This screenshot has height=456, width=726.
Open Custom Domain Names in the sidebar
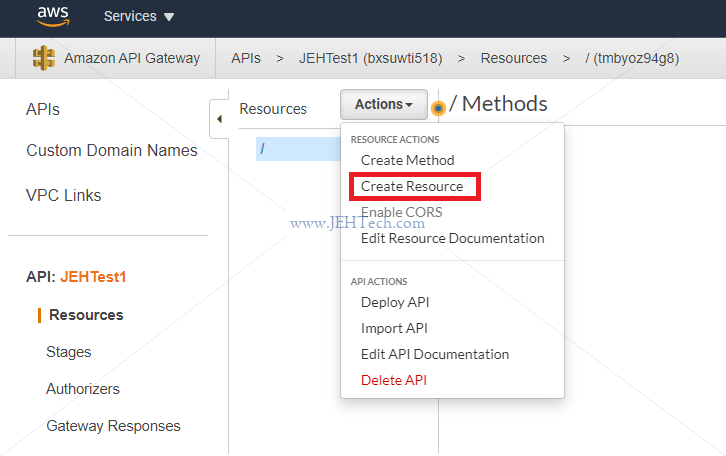(112, 150)
